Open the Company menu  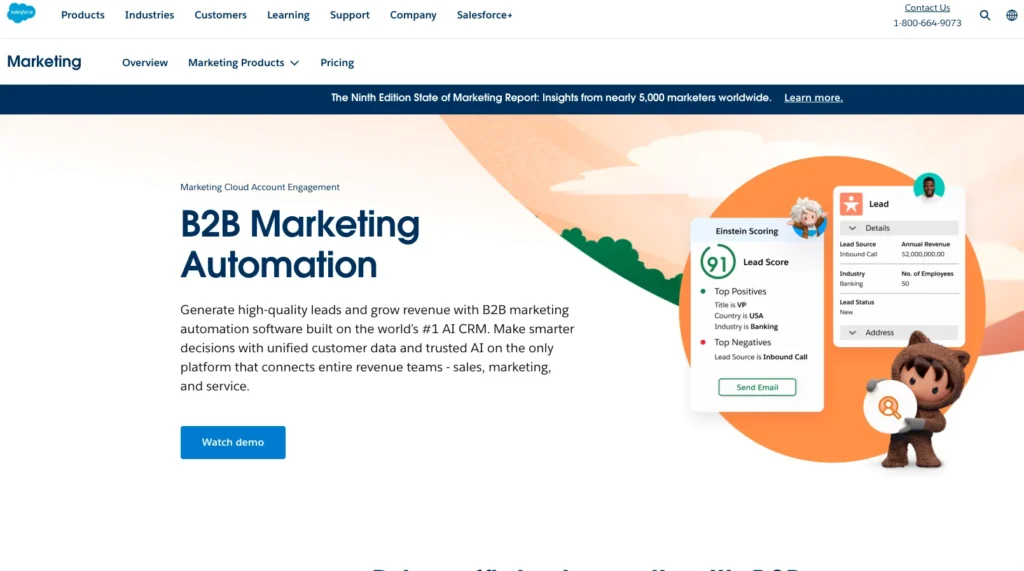(413, 15)
